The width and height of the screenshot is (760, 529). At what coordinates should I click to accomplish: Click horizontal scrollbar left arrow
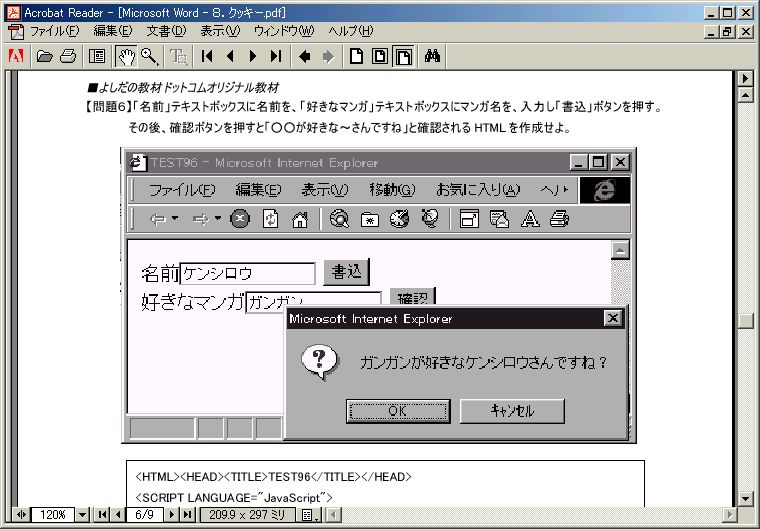click(x=332, y=514)
